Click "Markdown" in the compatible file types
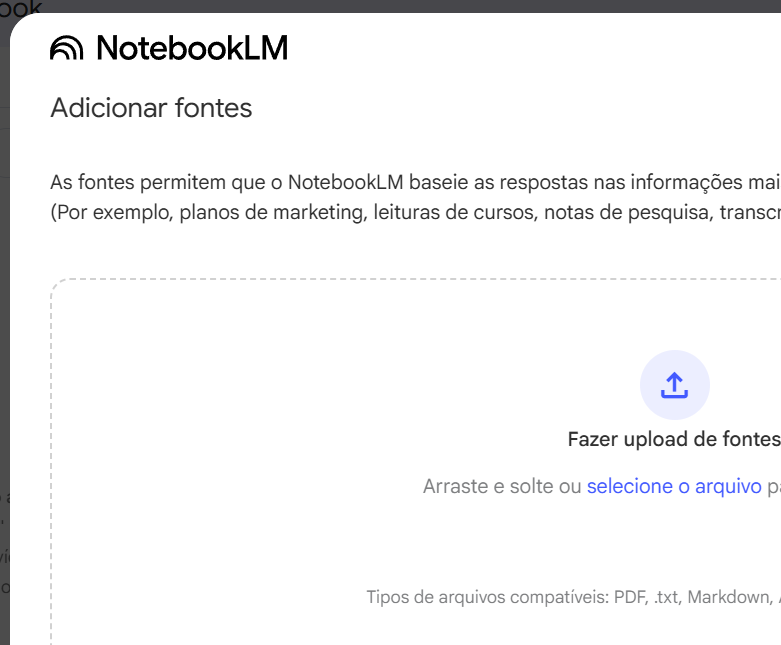This screenshot has width=781, height=645. 727,598
